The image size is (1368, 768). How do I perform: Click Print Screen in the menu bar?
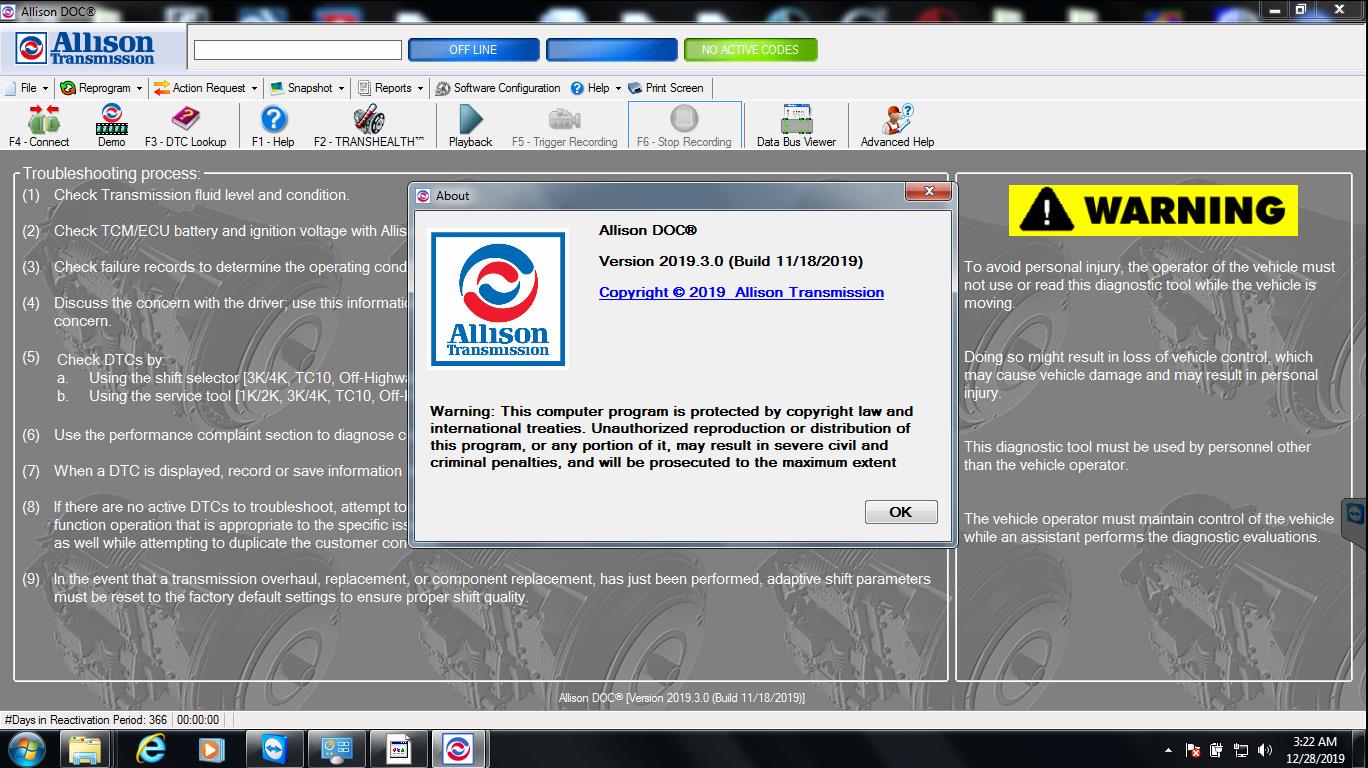click(666, 88)
